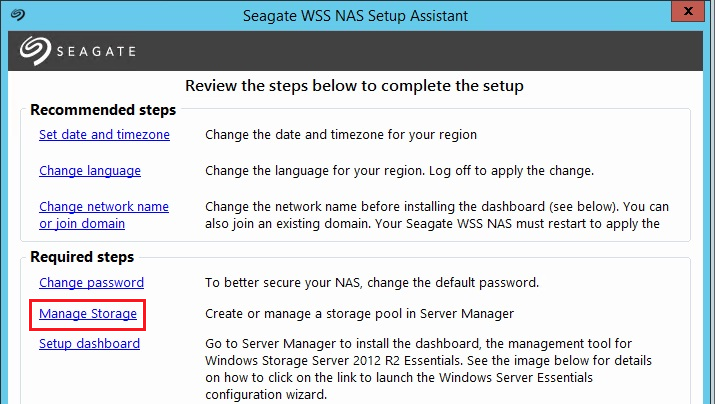Viewport: 715px width, 404px height.
Task: Open the Change password link
Action: 91,282
